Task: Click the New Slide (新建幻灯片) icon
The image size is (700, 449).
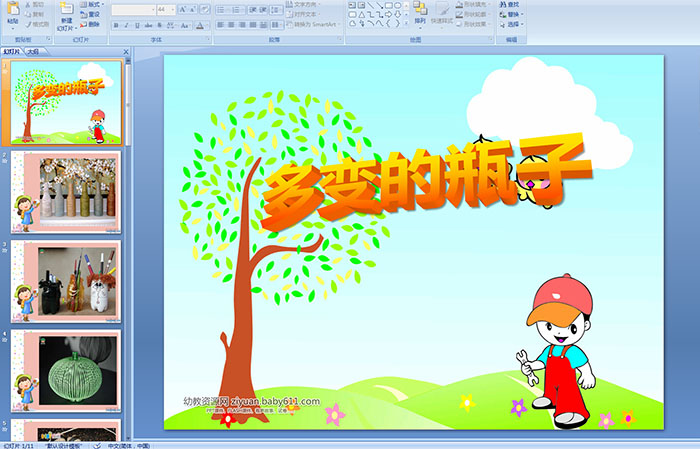Action: coord(67,8)
